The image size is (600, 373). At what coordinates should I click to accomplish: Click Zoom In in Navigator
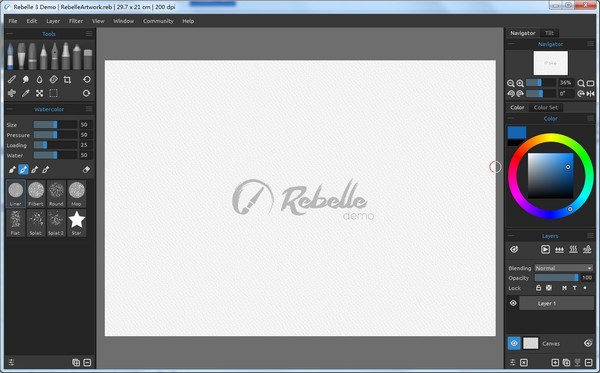click(x=520, y=83)
